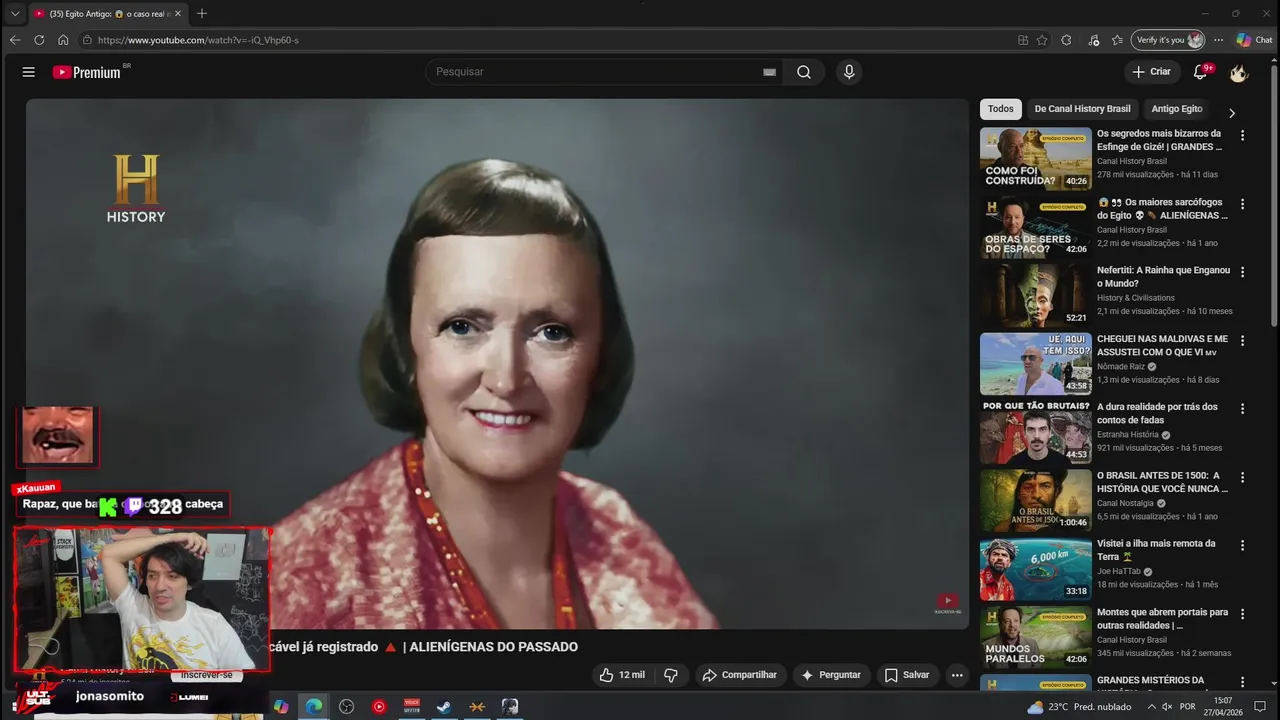Open options for CHEGUEI NAS MALDIVAS video
The image size is (1280, 720).
(1243, 340)
